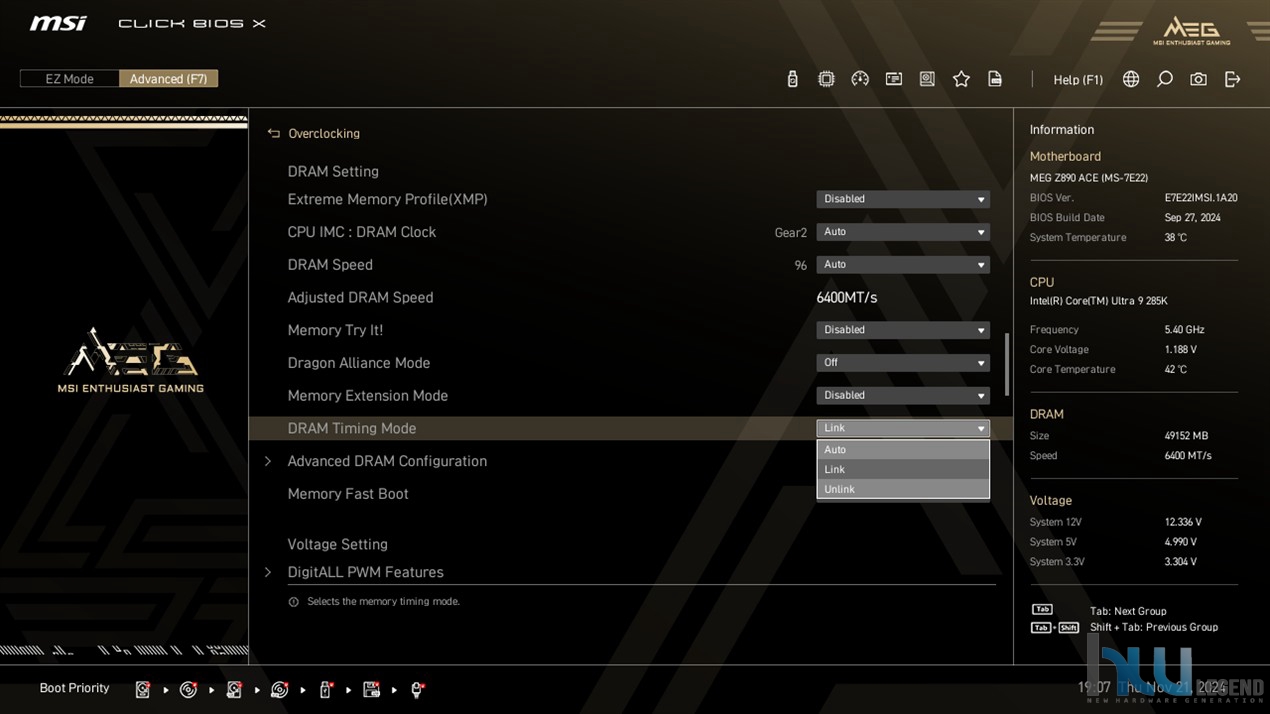Click the BIOS version E7E22IMSI.1A20 text
This screenshot has height=714, width=1270.
click(1201, 198)
